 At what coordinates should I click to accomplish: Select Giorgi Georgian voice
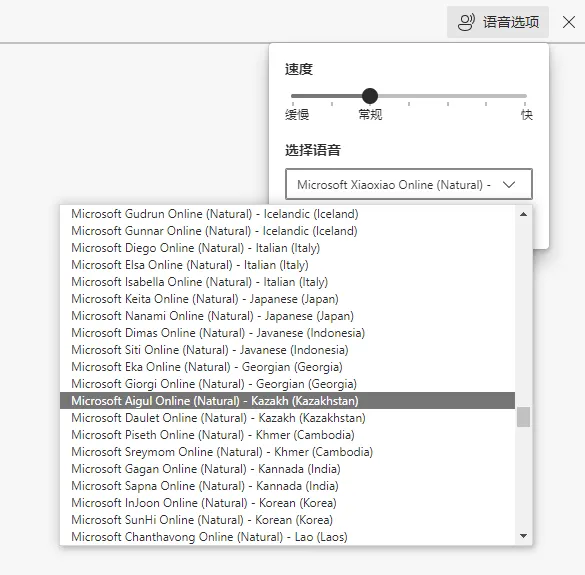click(287, 384)
